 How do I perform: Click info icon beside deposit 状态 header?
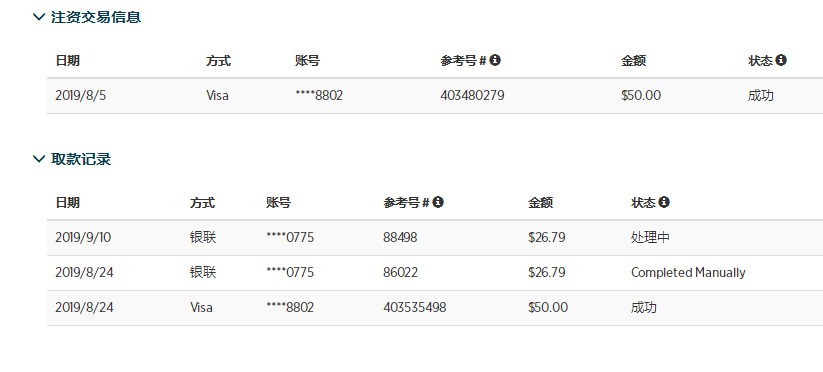pos(781,60)
